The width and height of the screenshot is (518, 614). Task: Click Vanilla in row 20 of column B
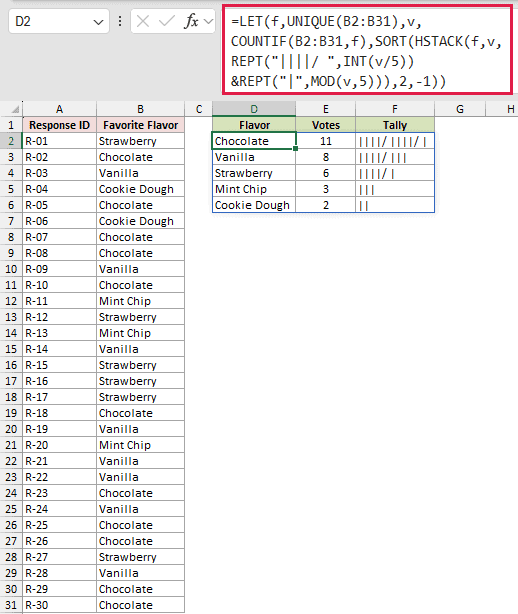coord(141,429)
